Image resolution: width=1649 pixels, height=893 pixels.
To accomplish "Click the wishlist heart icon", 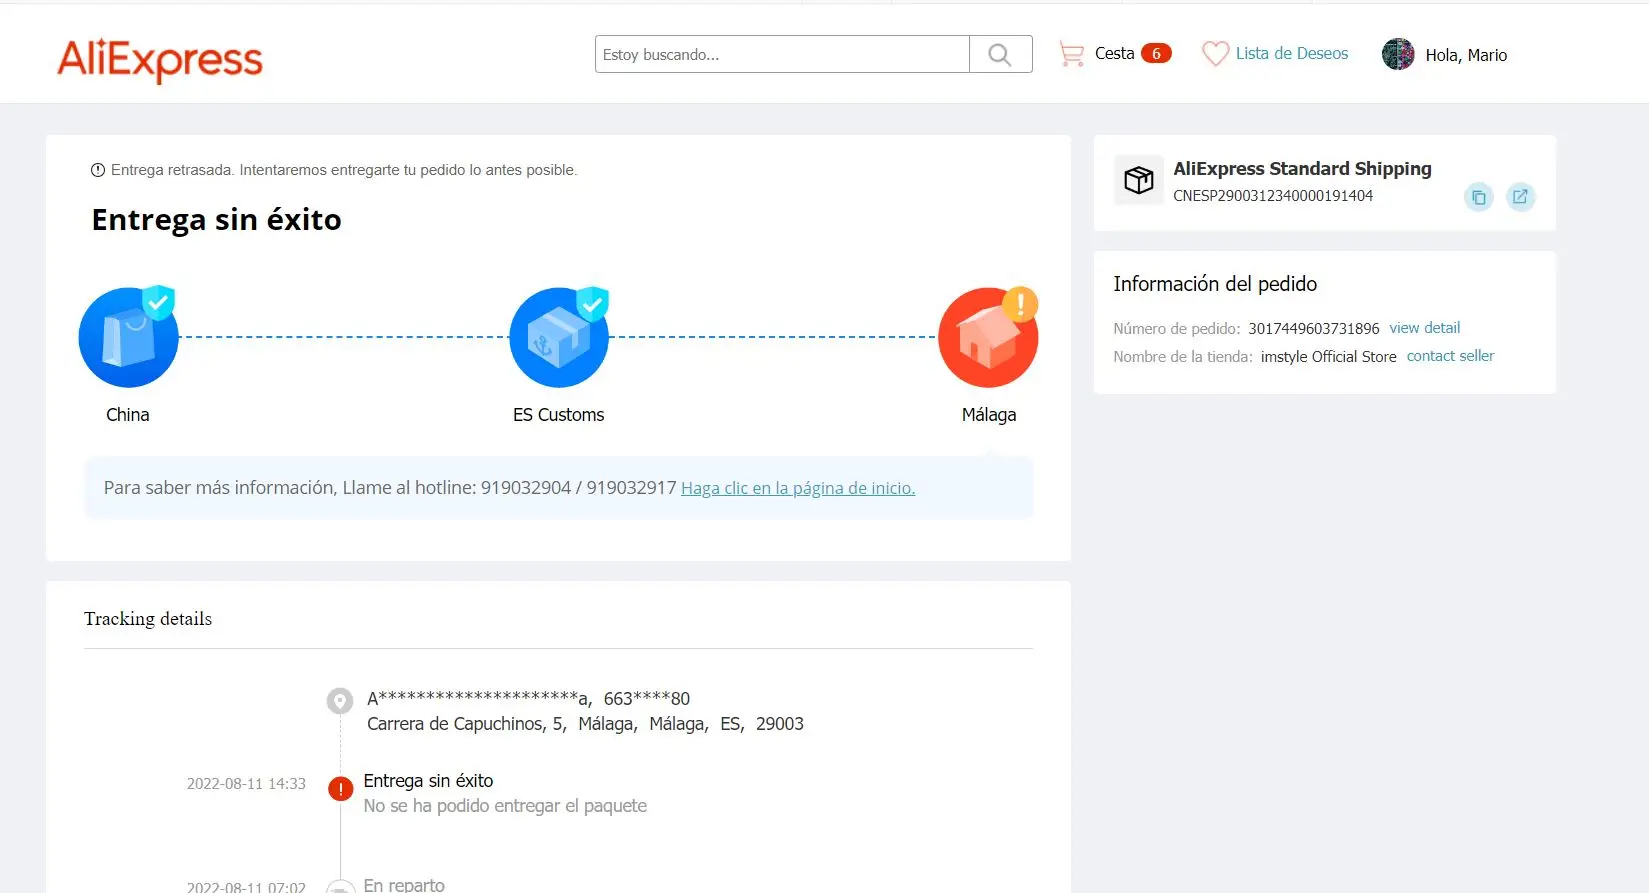I will 1215,54.
